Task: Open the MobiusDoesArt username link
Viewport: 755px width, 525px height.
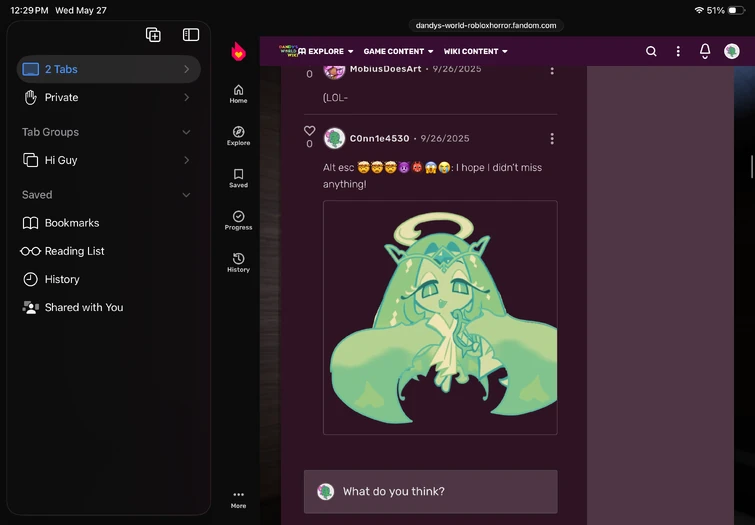Action: [x=386, y=69]
